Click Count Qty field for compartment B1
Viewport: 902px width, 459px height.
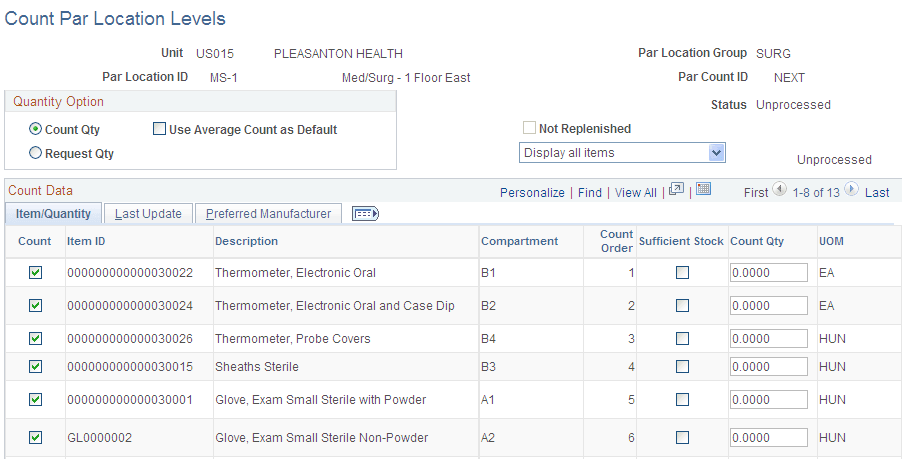pyautogui.click(x=769, y=273)
